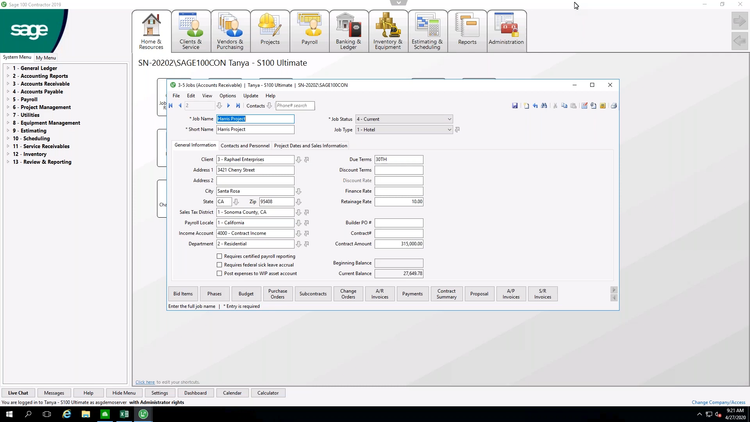Viewport: 750px width, 422px height.
Task: Open the Edit menu in Jobs window
Action: point(191,96)
